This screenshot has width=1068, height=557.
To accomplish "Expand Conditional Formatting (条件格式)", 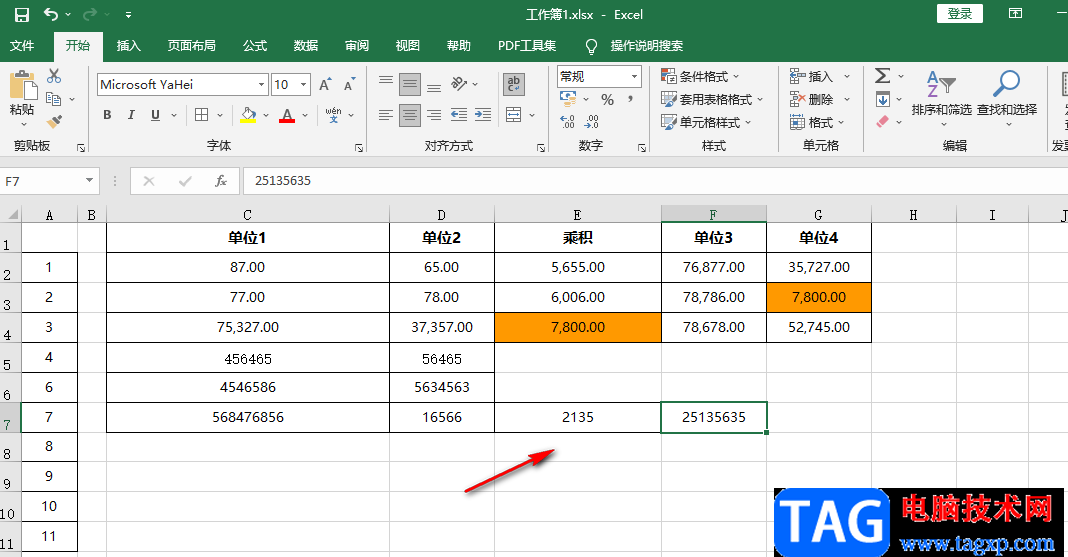I will (700, 76).
